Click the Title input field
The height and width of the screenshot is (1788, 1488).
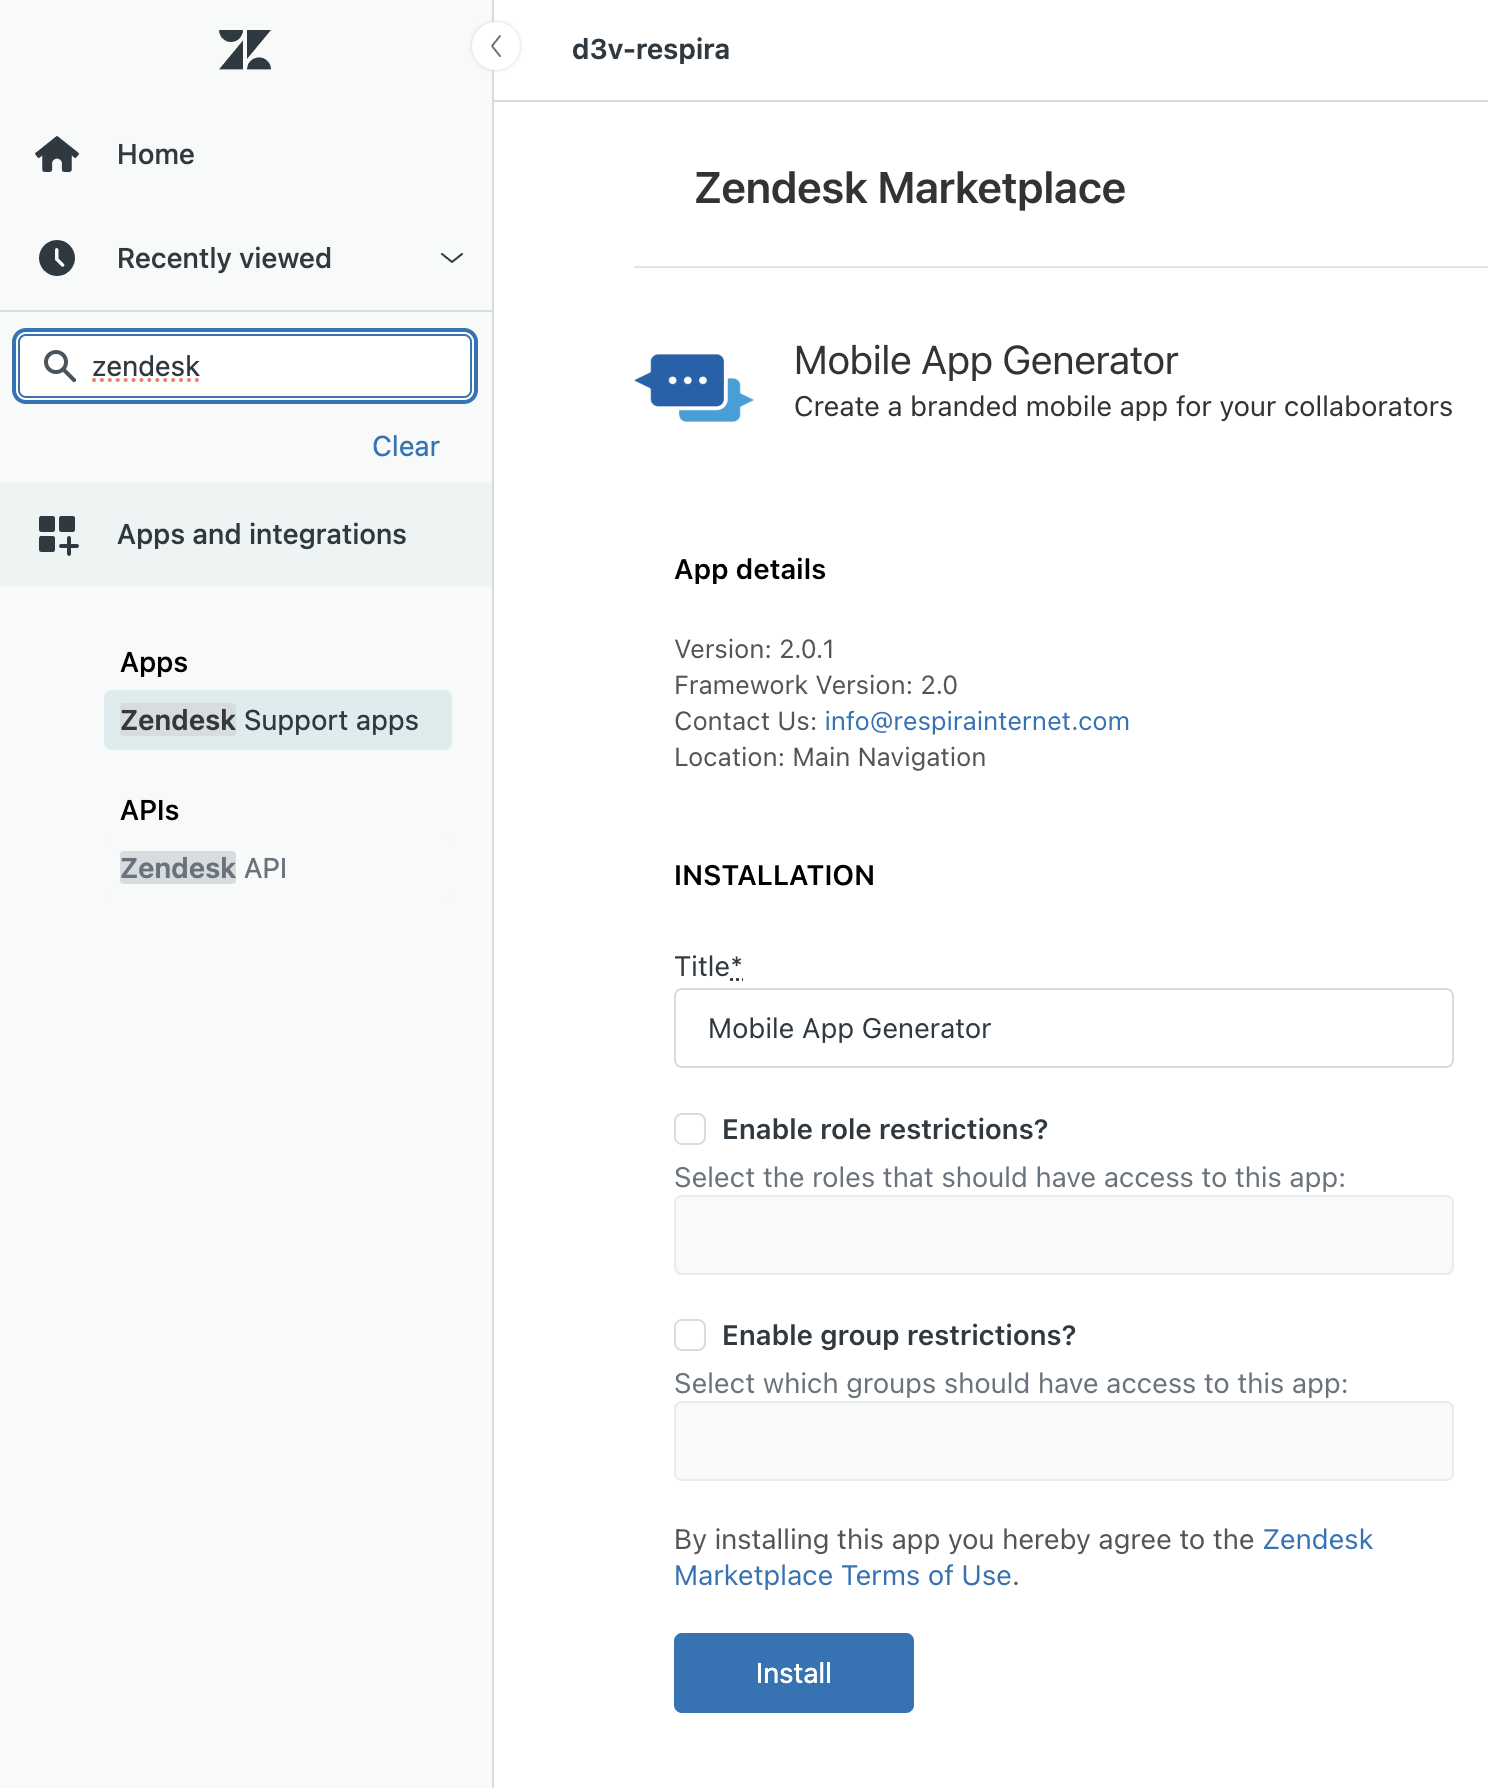1063,1028
